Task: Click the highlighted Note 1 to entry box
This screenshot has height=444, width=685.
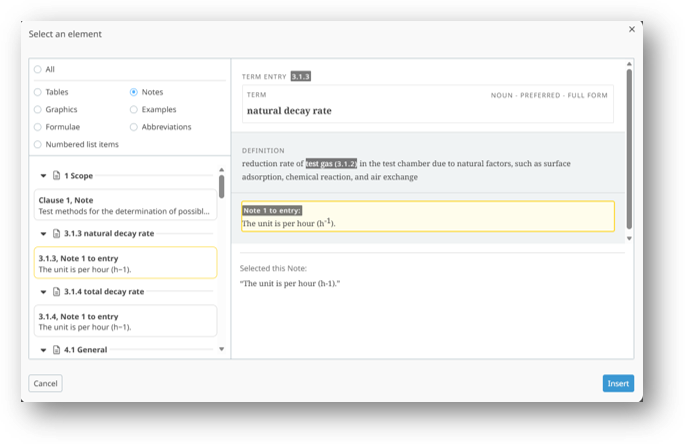Action: point(428,216)
